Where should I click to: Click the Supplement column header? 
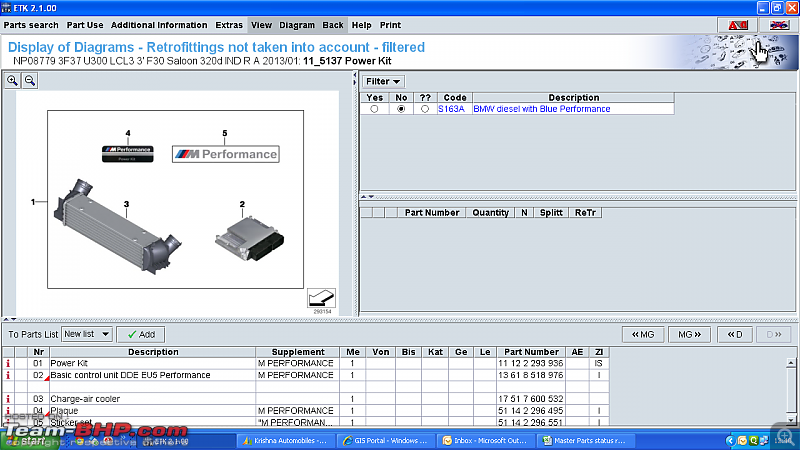(298, 352)
